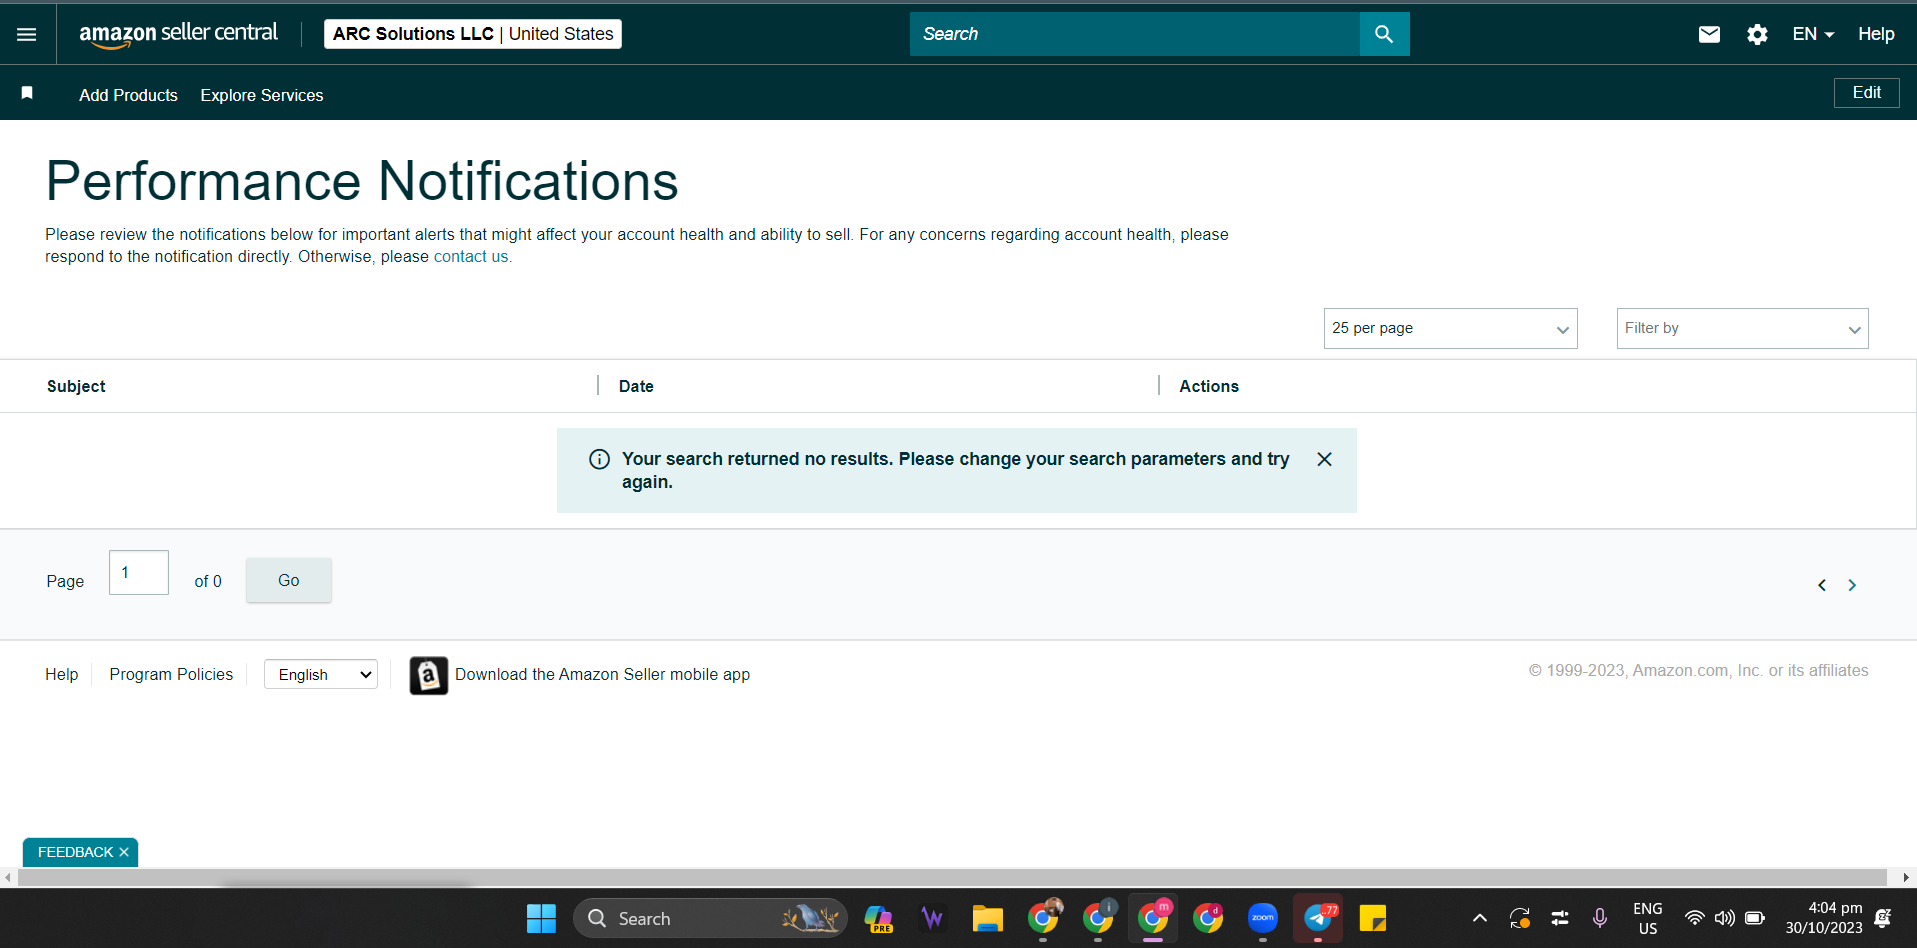Screen dimensions: 1917x948
Task: Click the scrollbar left arrow
Action: (8, 877)
